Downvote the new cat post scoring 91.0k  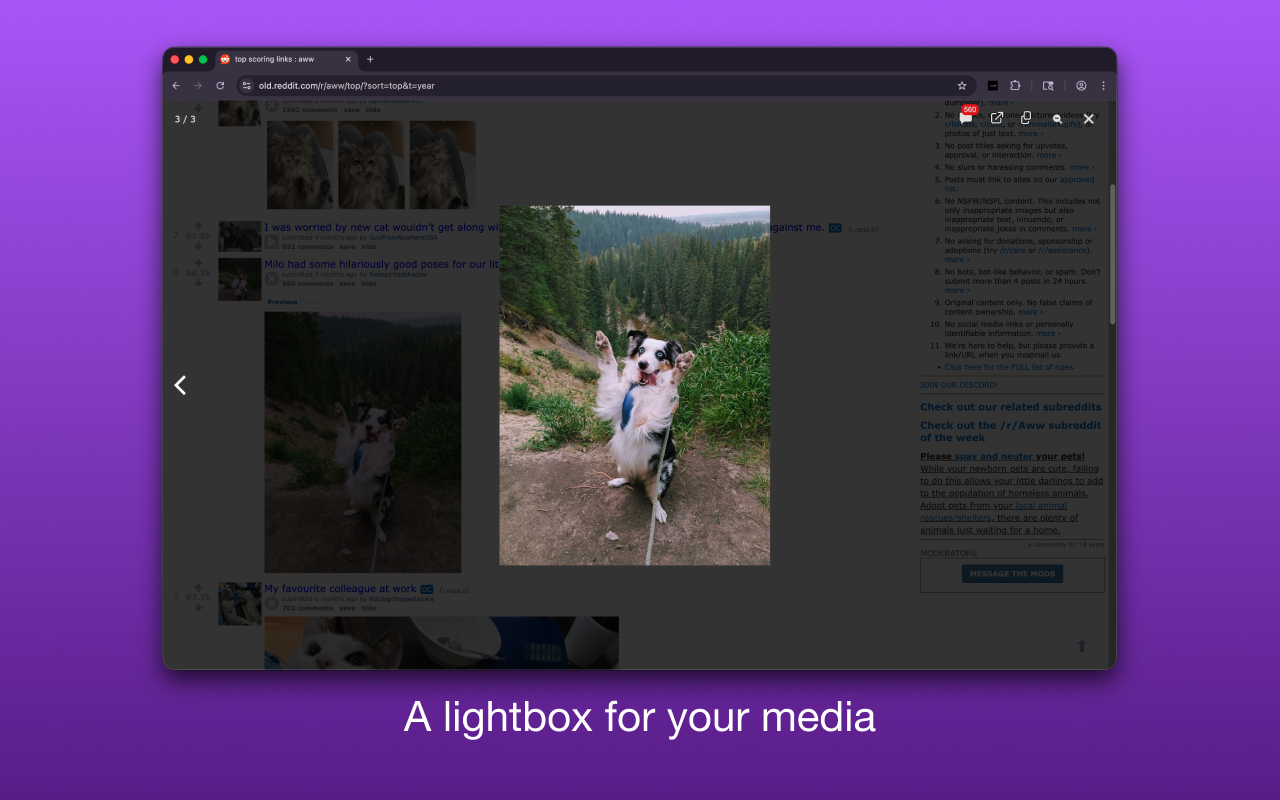198,246
